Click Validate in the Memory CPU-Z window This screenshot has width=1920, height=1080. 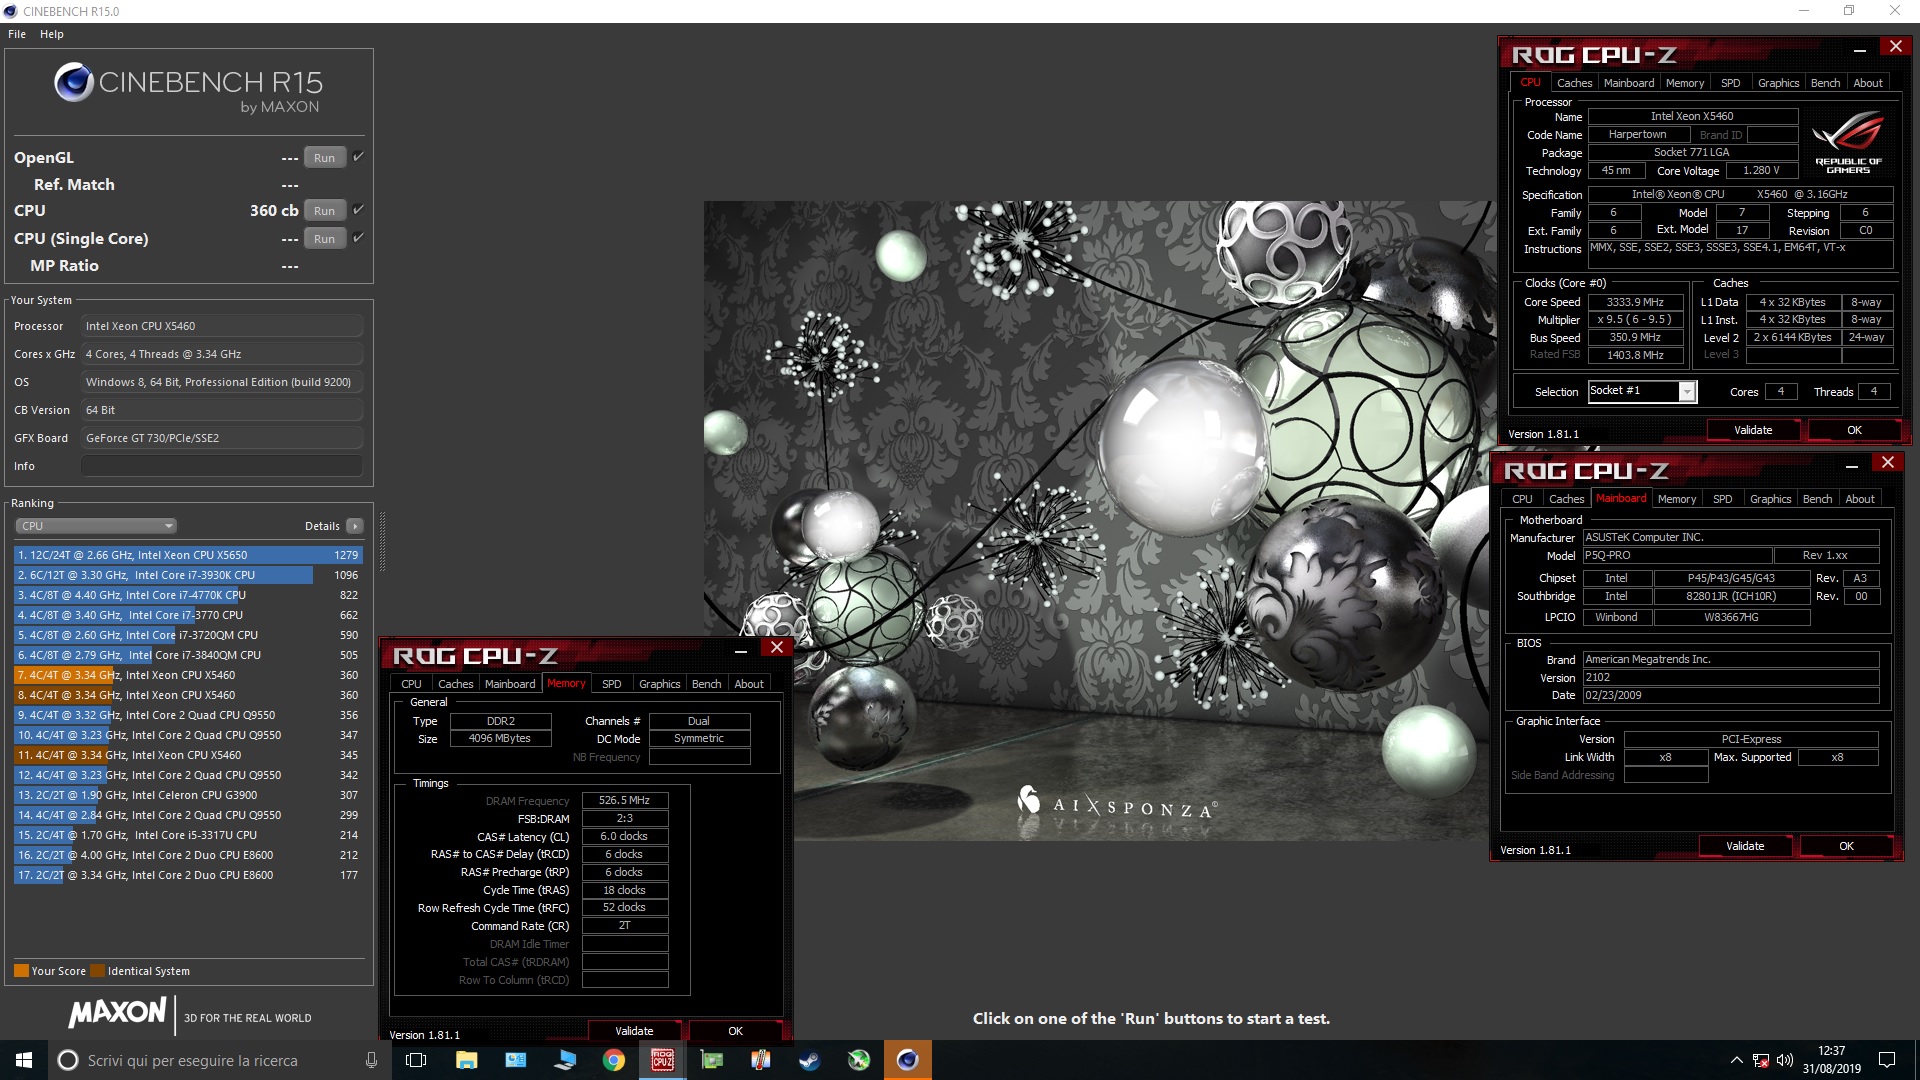[634, 1031]
